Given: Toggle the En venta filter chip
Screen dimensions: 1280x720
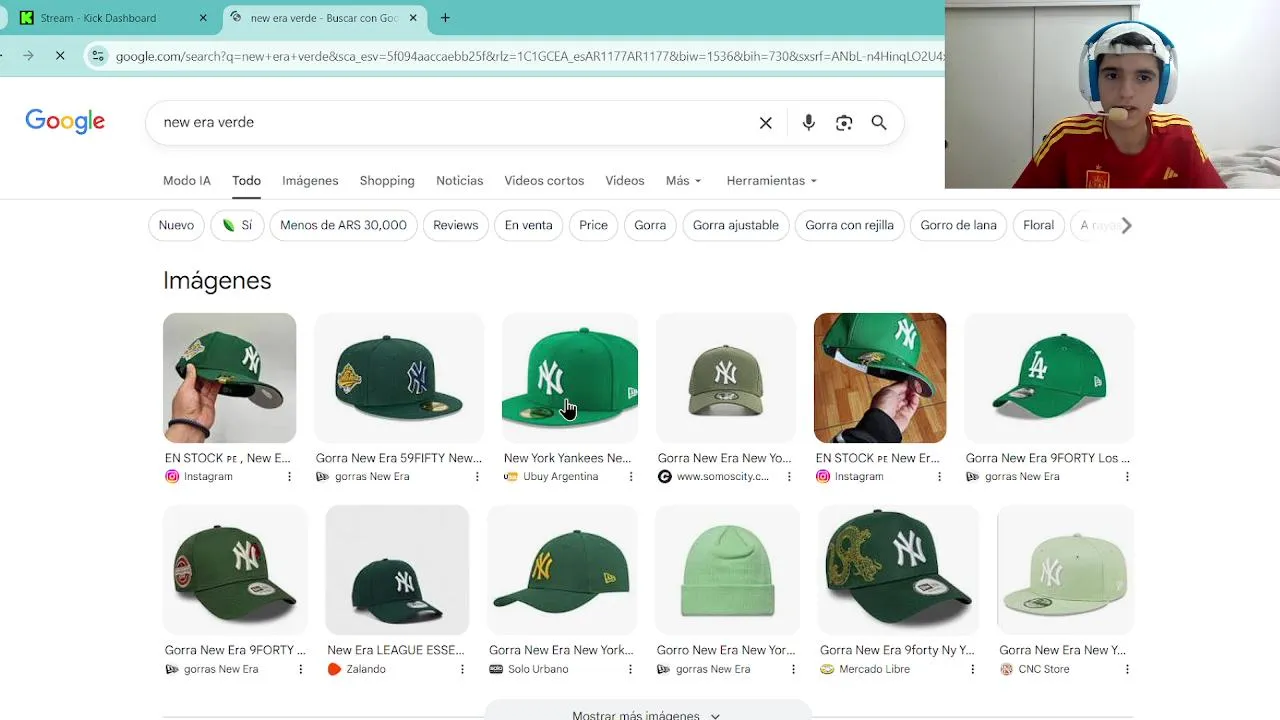Looking at the screenshot, I should pyautogui.click(x=528, y=225).
